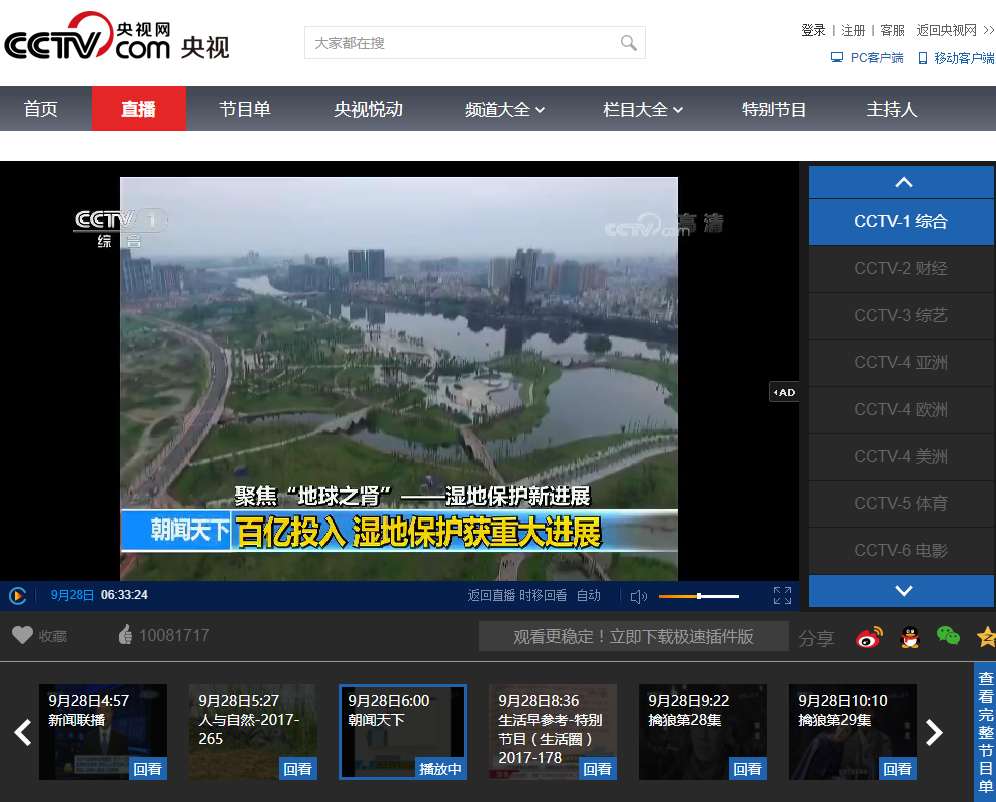Share via the WeChat icon

coord(947,636)
